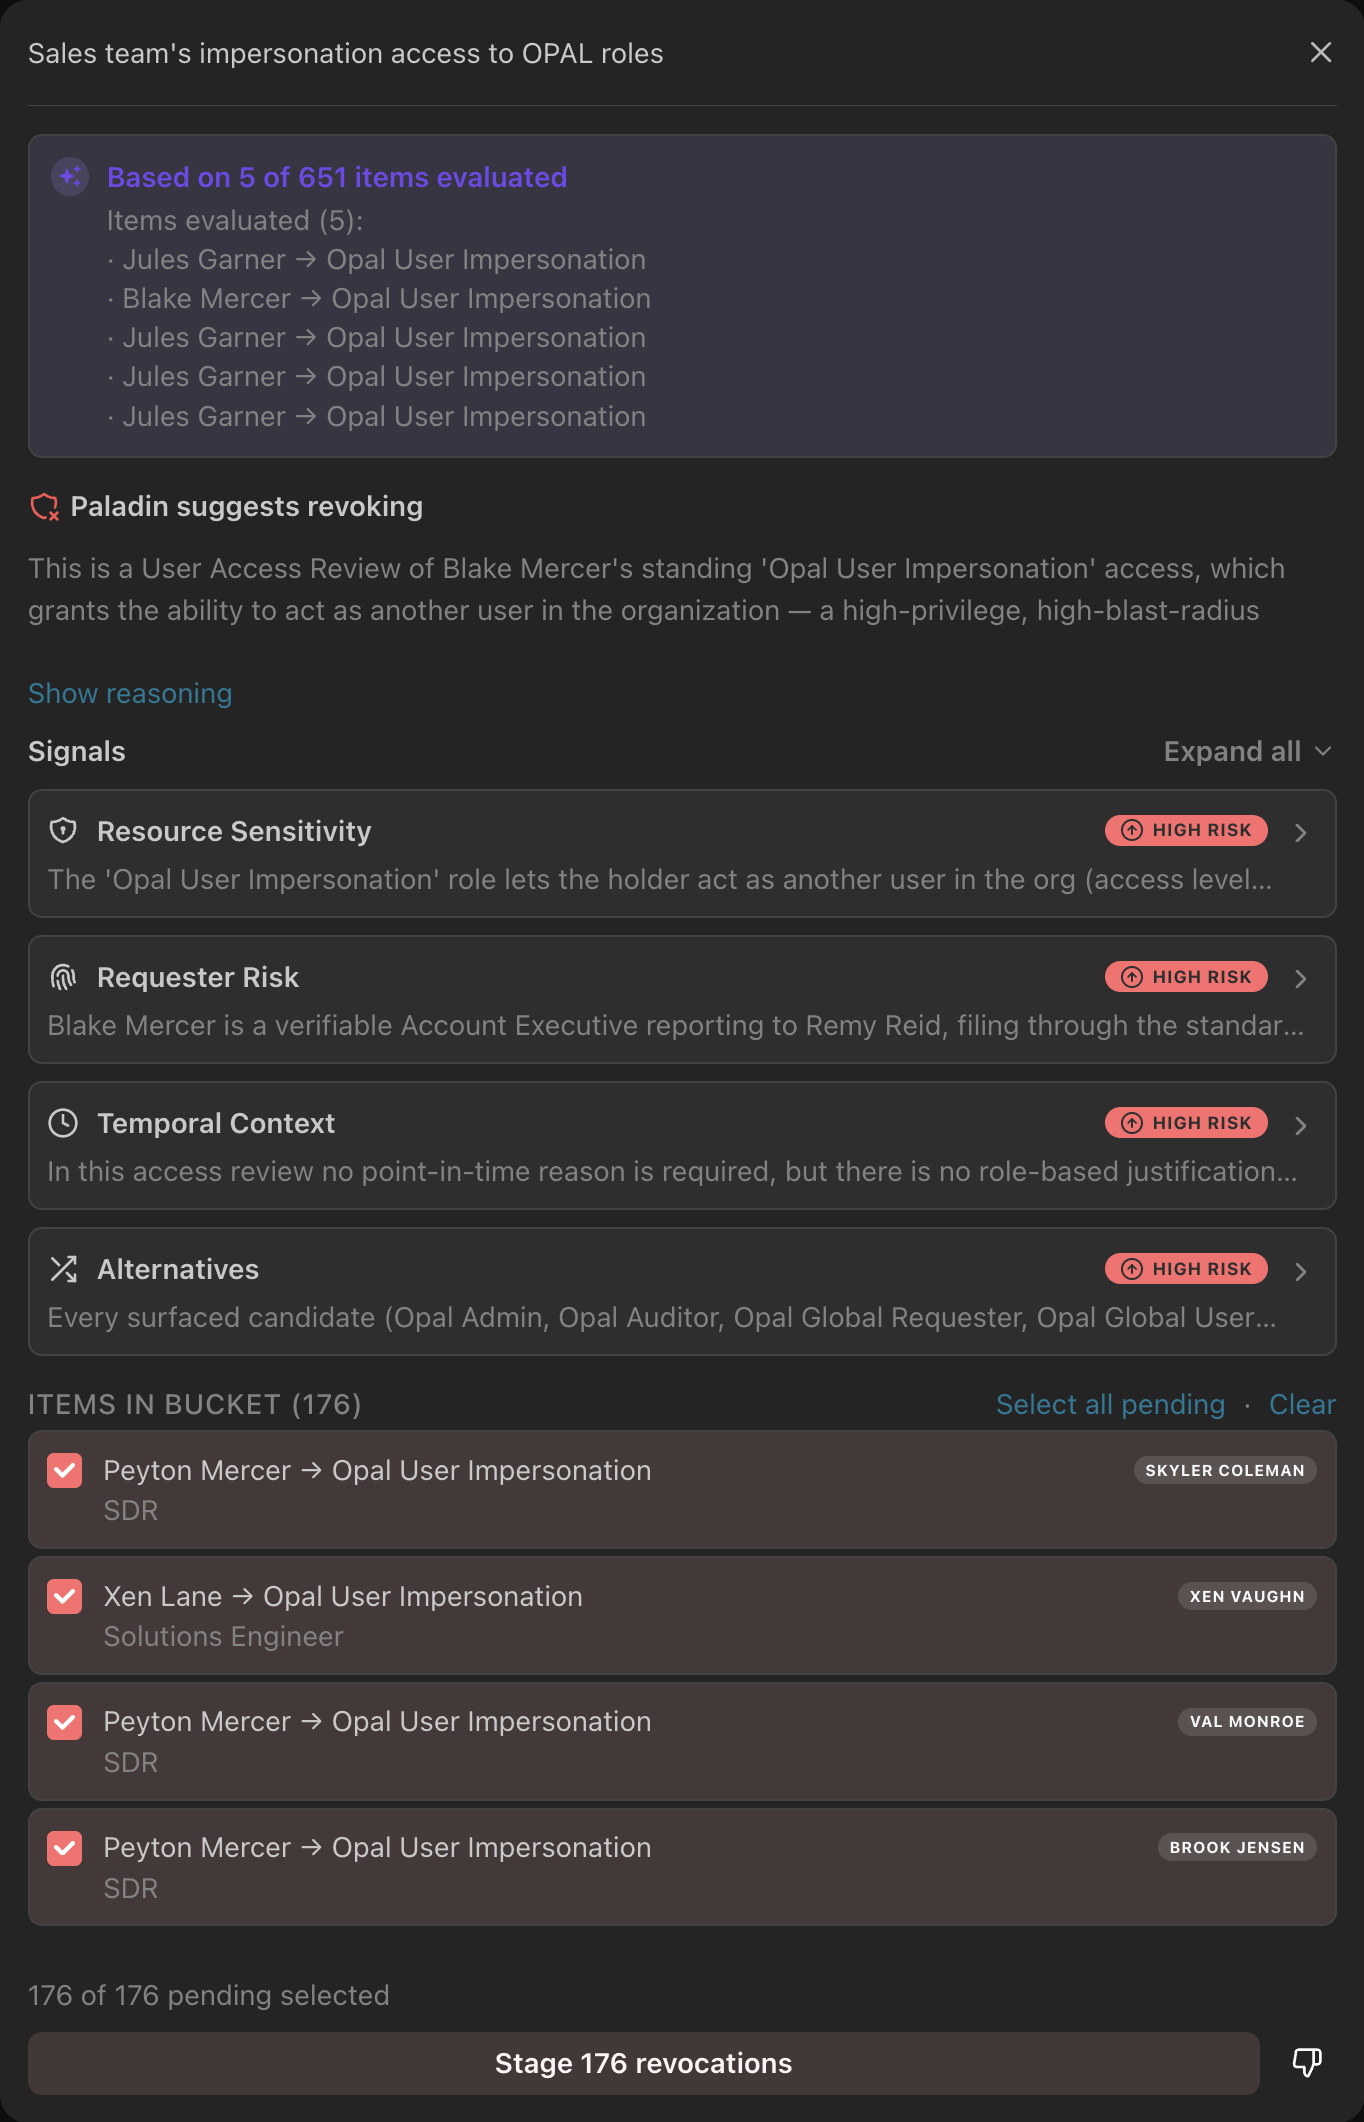The height and width of the screenshot is (2122, 1364).
Task: Click the Val Monroe reviewer tag
Action: (1246, 1721)
